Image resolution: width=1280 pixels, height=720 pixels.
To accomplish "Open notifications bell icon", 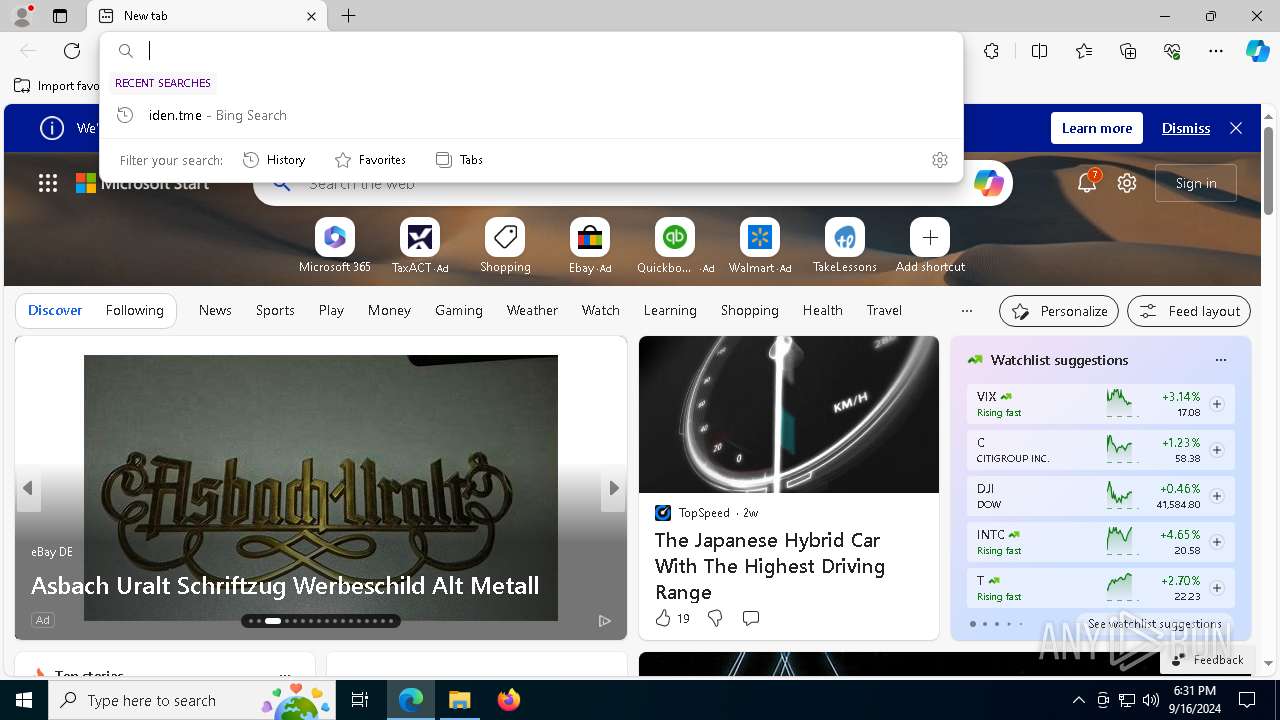I will point(1087,183).
